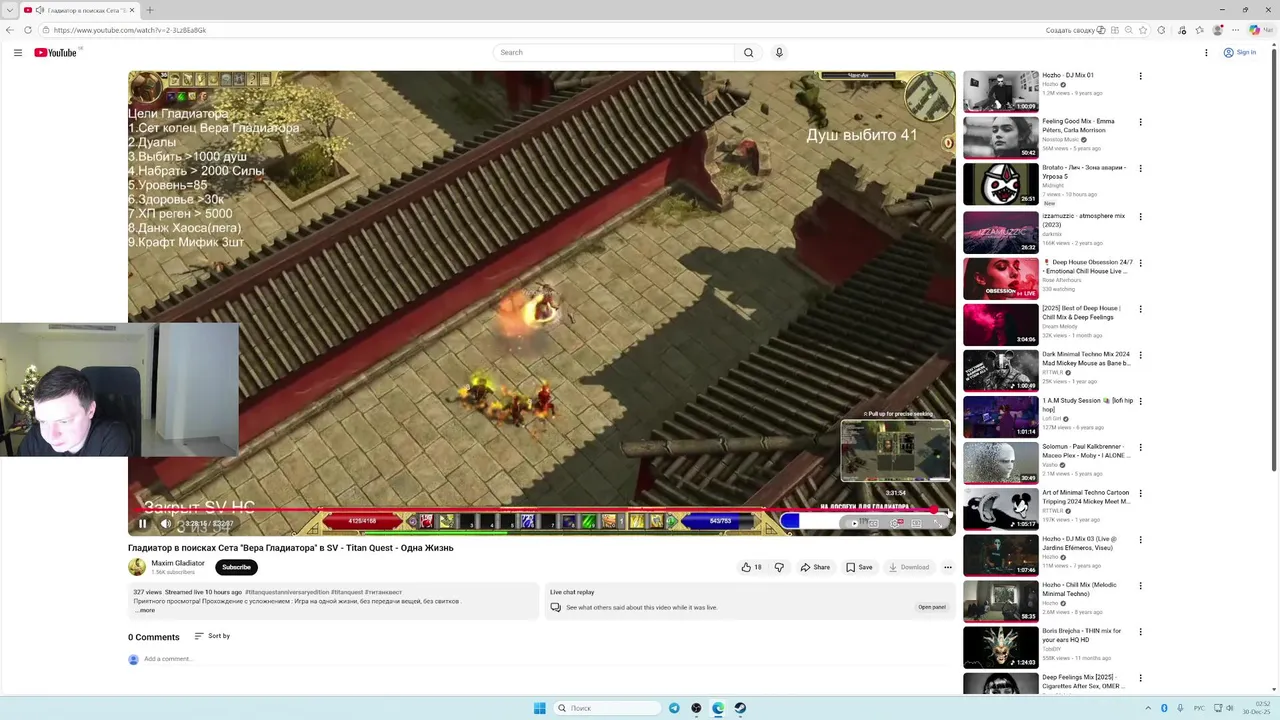Go to YouTube home via the logo
Screen dimensions: 1280x720
tap(55, 52)
